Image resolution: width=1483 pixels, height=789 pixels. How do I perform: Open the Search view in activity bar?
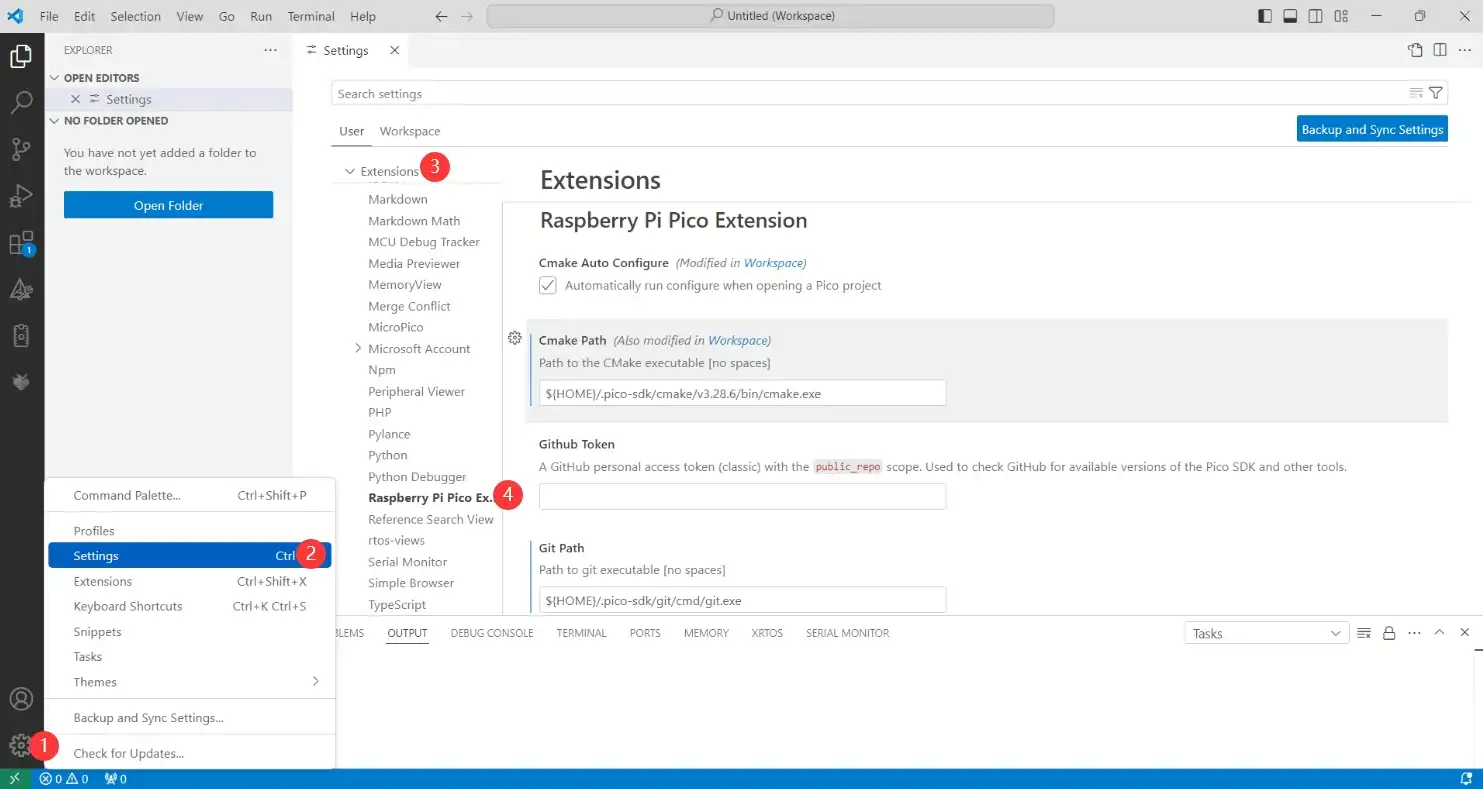coord(21,102)
